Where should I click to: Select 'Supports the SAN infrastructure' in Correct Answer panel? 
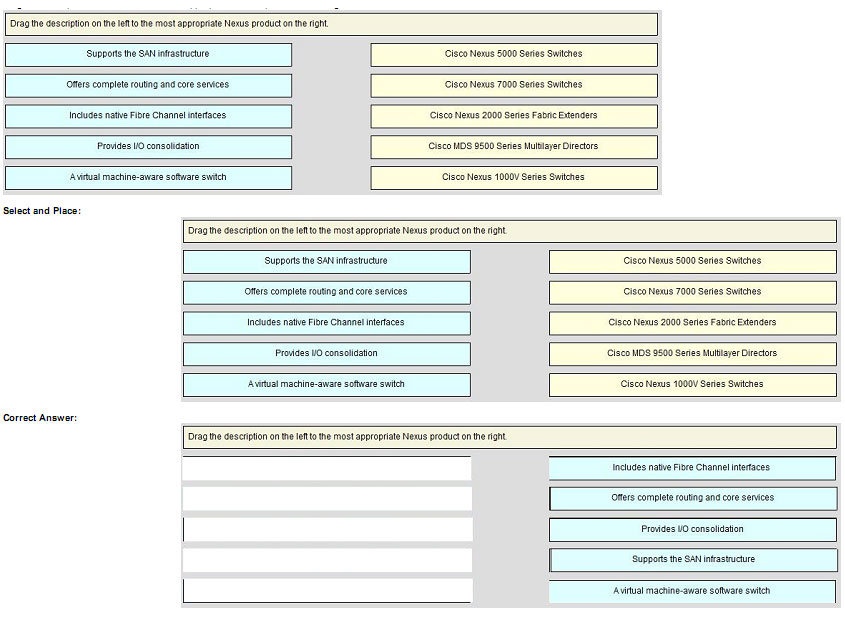(692, 560)
